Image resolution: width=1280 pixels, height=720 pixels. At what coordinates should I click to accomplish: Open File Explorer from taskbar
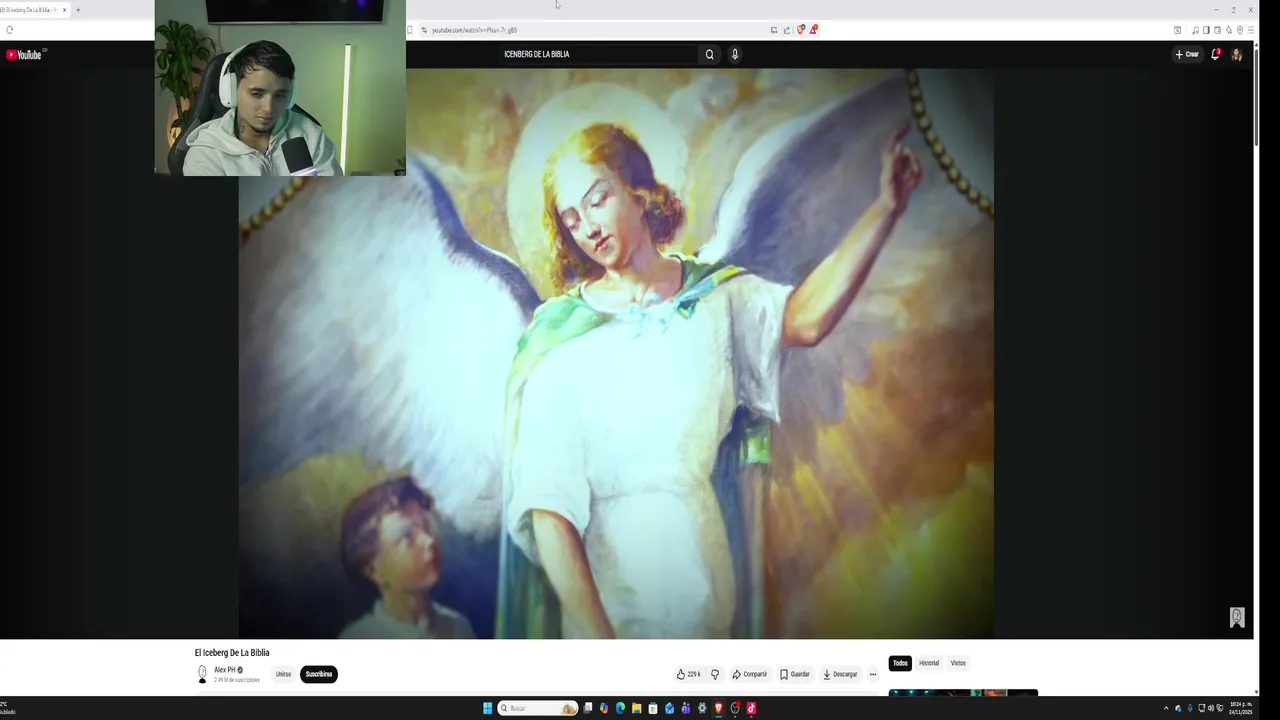pyautogui.click(x=636, y=708)
